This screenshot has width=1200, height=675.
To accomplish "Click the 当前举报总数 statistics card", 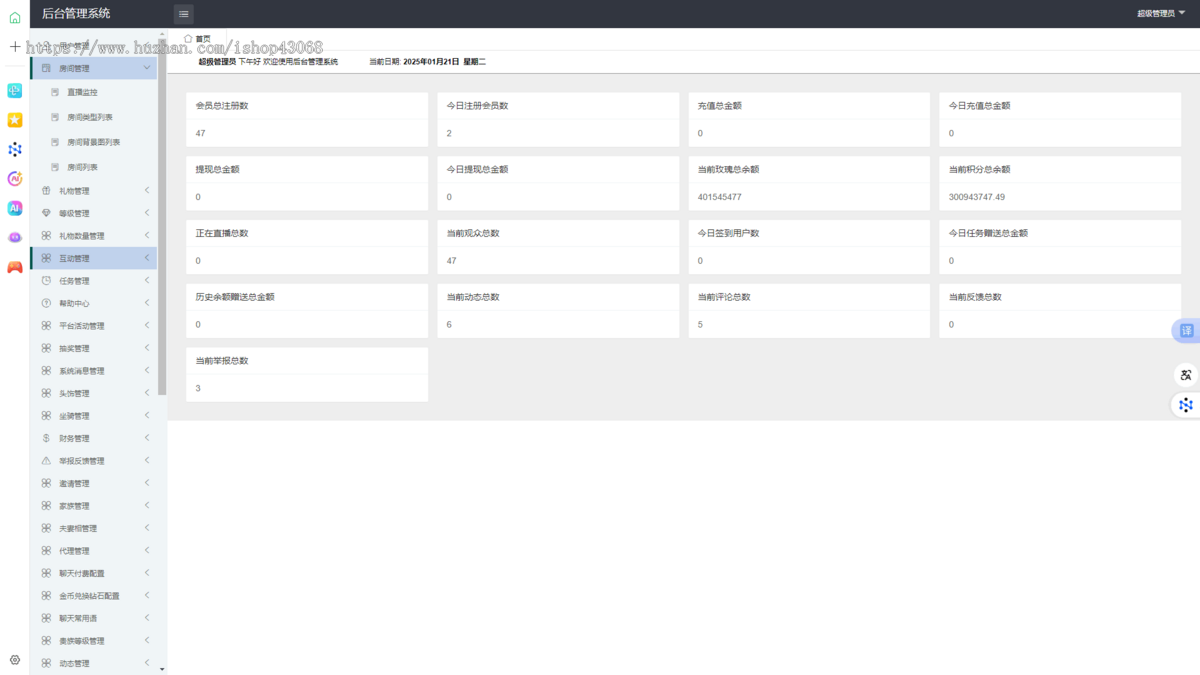I will (x=307, y=374).
